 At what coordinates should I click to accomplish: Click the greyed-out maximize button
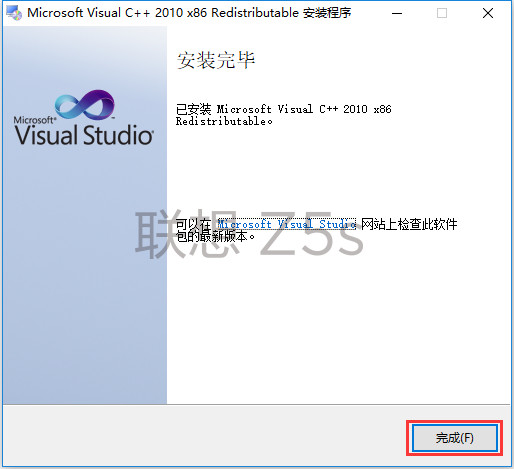coord(442,13)
